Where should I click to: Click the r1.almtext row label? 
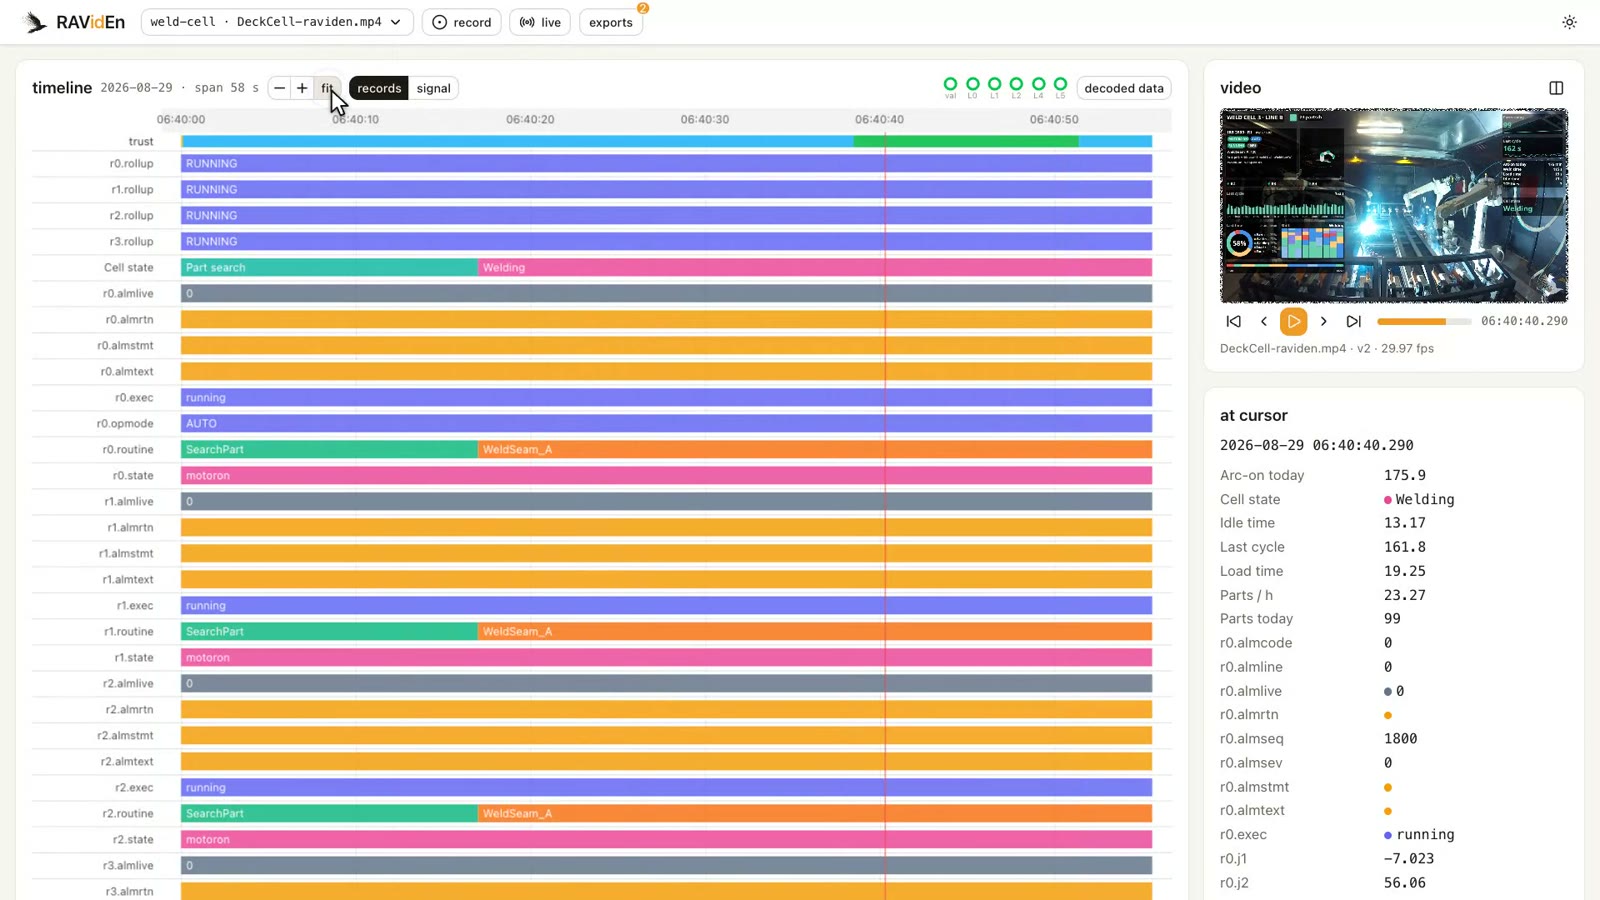pyautogui.click(x=129, y=579)
